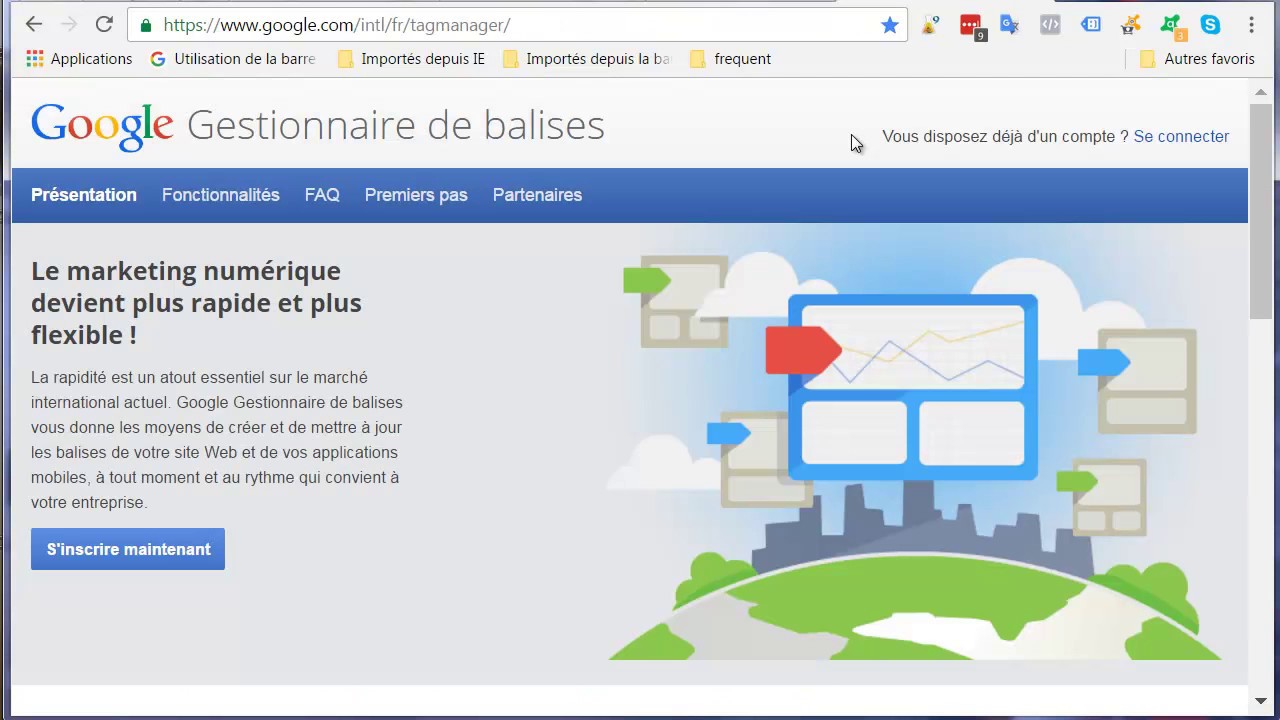The image size is (1280, 720).
Task: Click the Google logo in the header
Action: pos(102,127)
